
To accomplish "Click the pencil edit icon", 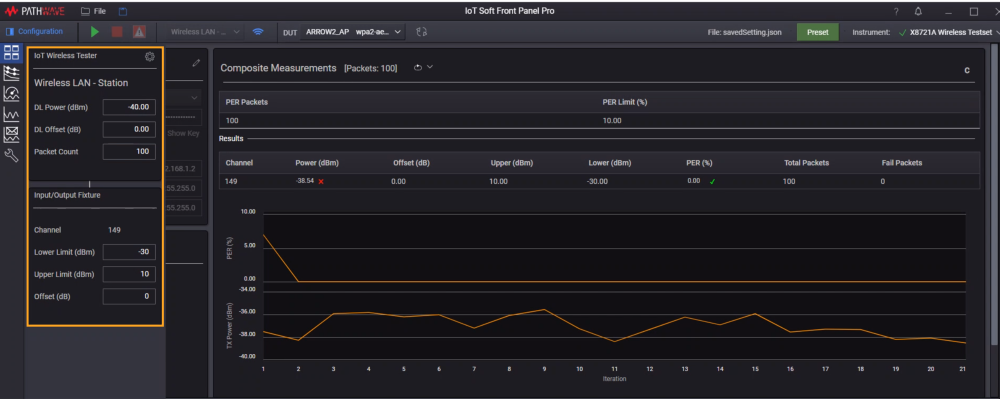I will click(196, 62).
